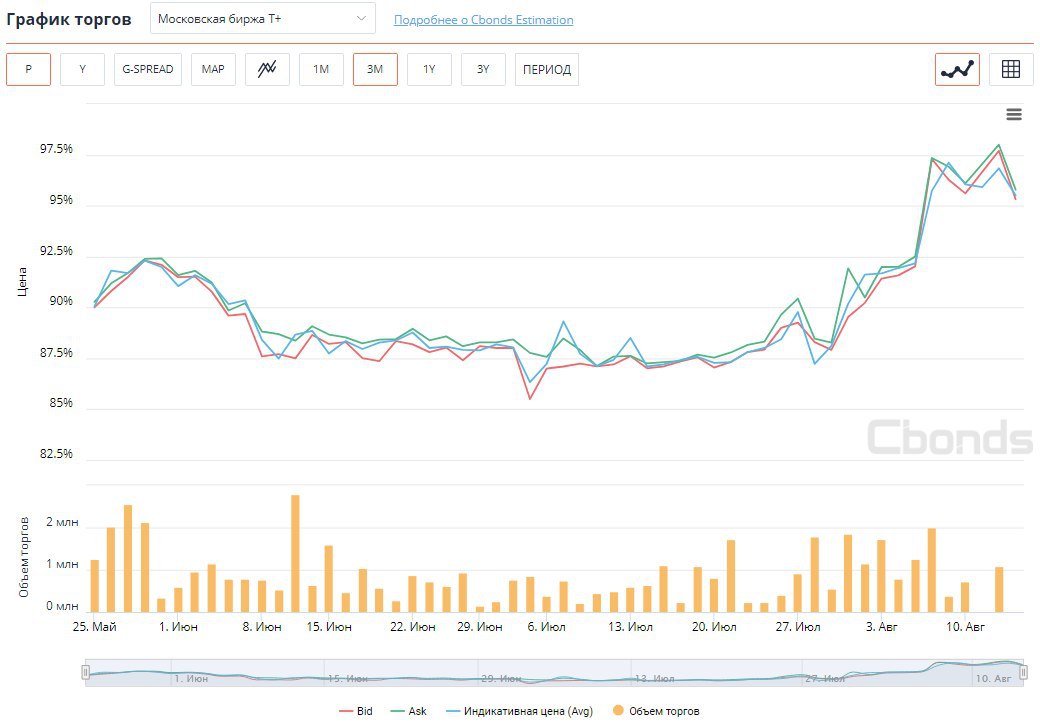Click the chart comparison icon button
This screenshot has width=1040, height=725.
(267, 69)
